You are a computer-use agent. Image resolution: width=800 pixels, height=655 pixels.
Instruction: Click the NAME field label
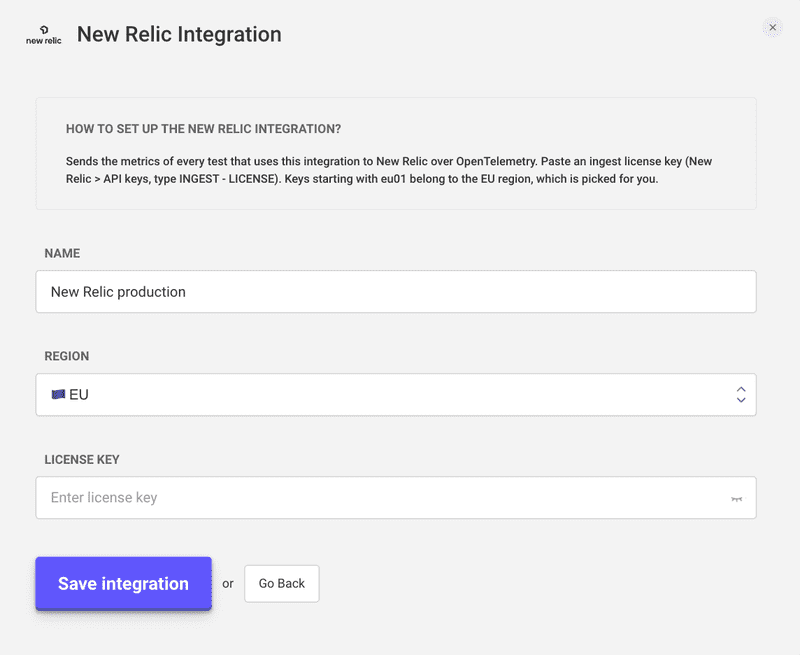[62, 254]
